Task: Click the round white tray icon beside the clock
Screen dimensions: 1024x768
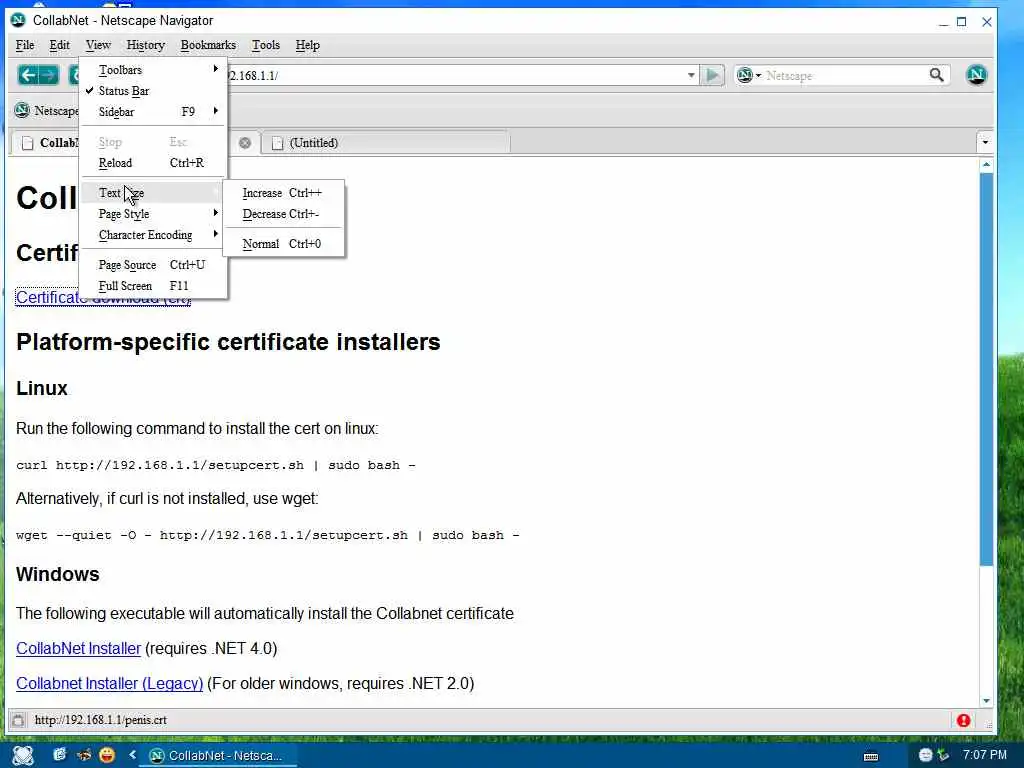Action: (x=925, y=755)
